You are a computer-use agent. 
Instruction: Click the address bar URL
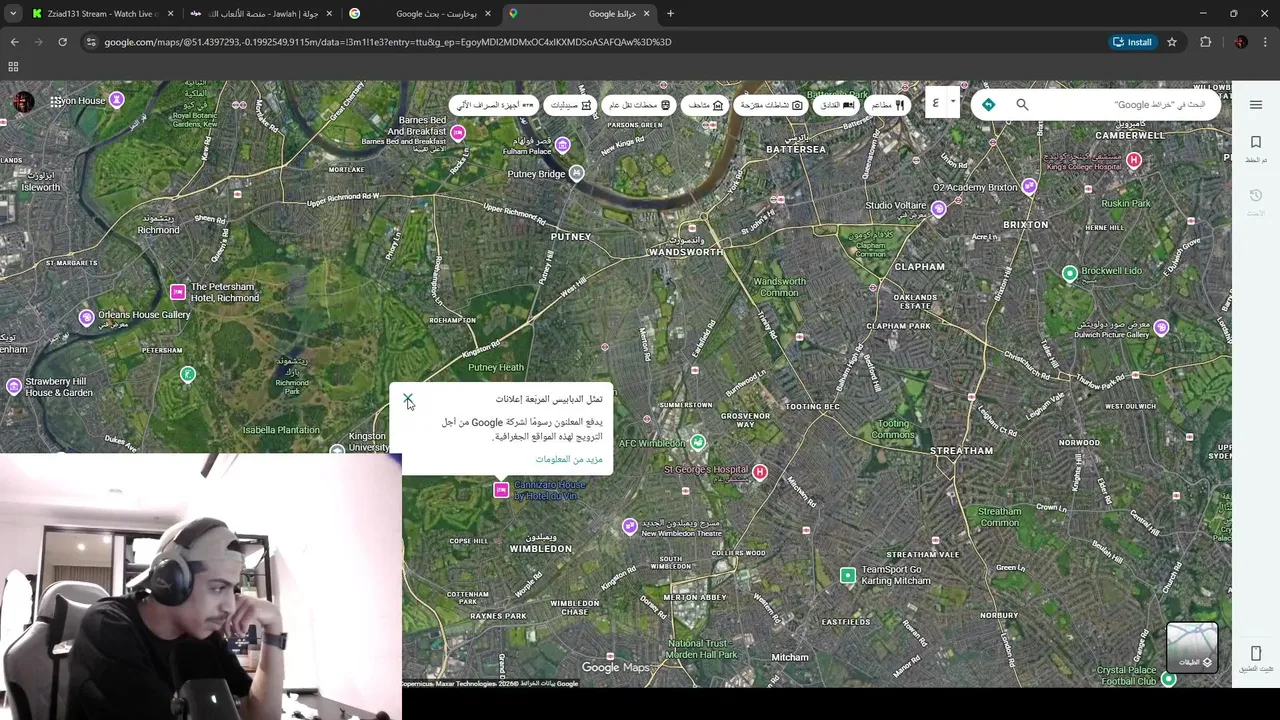pos(388,42)
